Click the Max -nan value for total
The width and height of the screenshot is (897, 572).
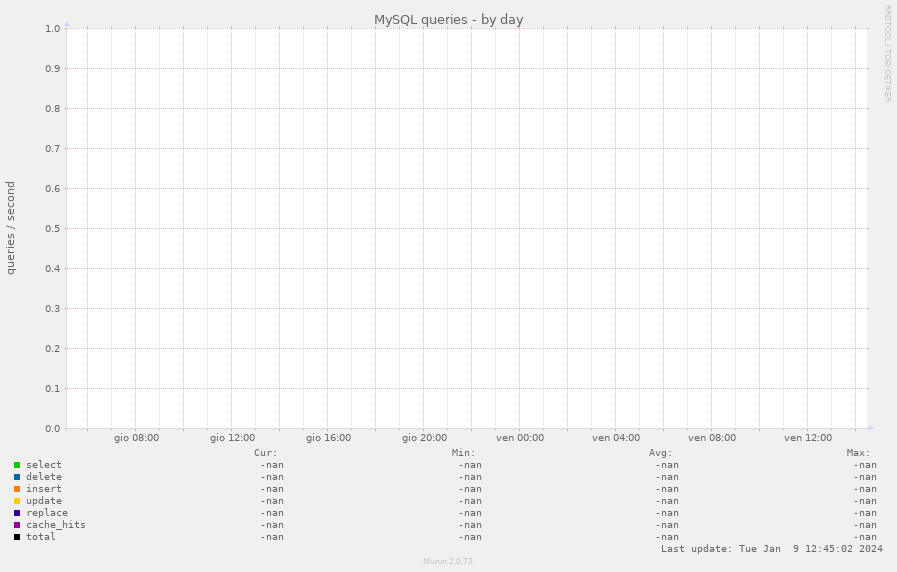click(865, 537)
